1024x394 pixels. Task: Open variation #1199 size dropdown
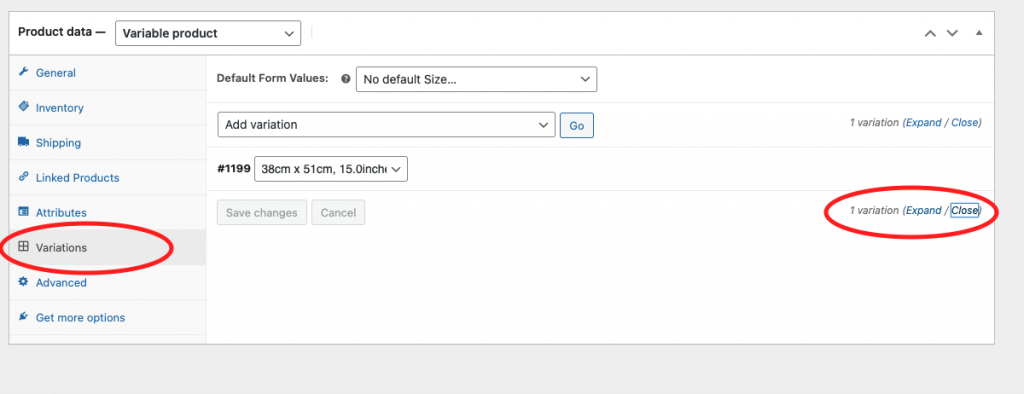click(x=331, y=169)
